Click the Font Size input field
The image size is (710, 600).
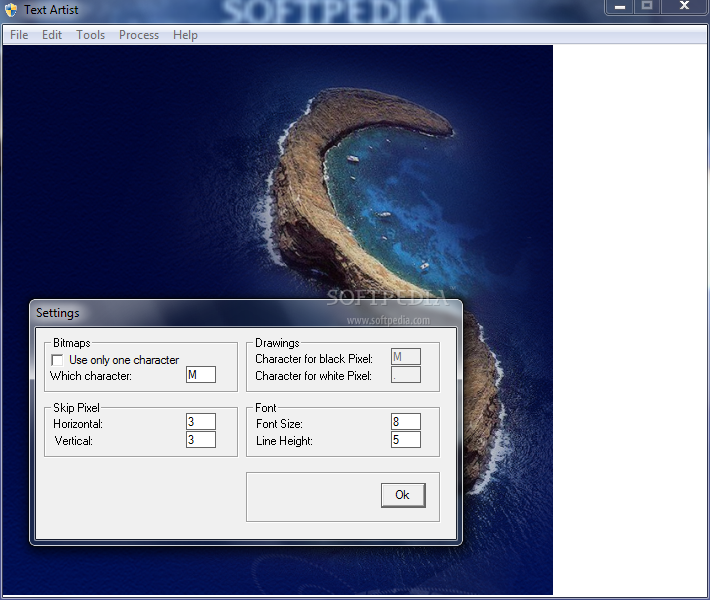point(406,422)
